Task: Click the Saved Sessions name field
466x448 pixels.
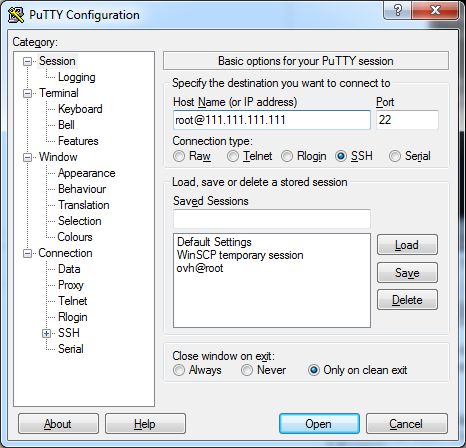Action: pyautogui.click(x=272, y=219)
